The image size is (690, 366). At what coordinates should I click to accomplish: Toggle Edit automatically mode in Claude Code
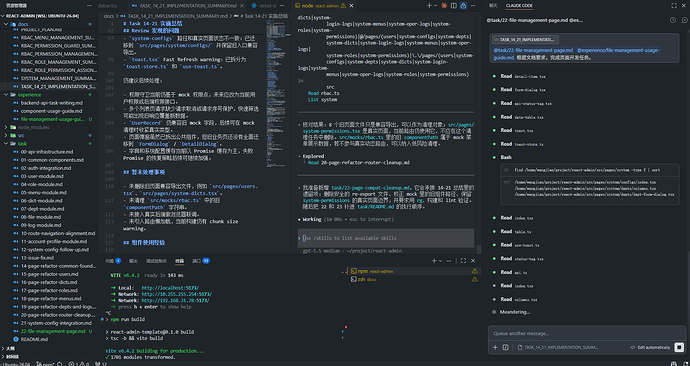650,347
